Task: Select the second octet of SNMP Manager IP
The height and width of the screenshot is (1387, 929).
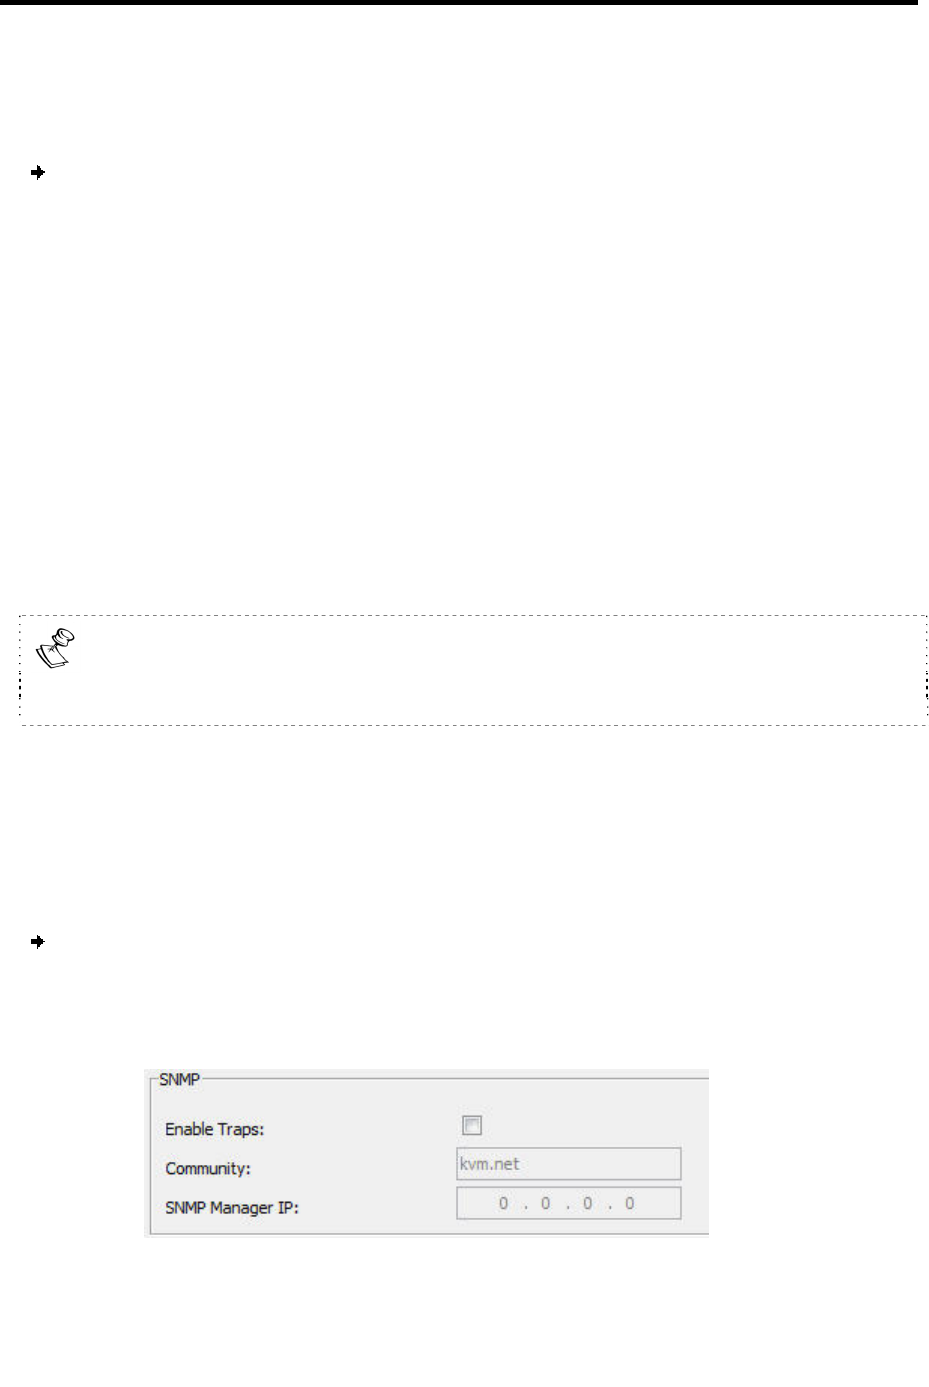Action: coord(546,1203)
